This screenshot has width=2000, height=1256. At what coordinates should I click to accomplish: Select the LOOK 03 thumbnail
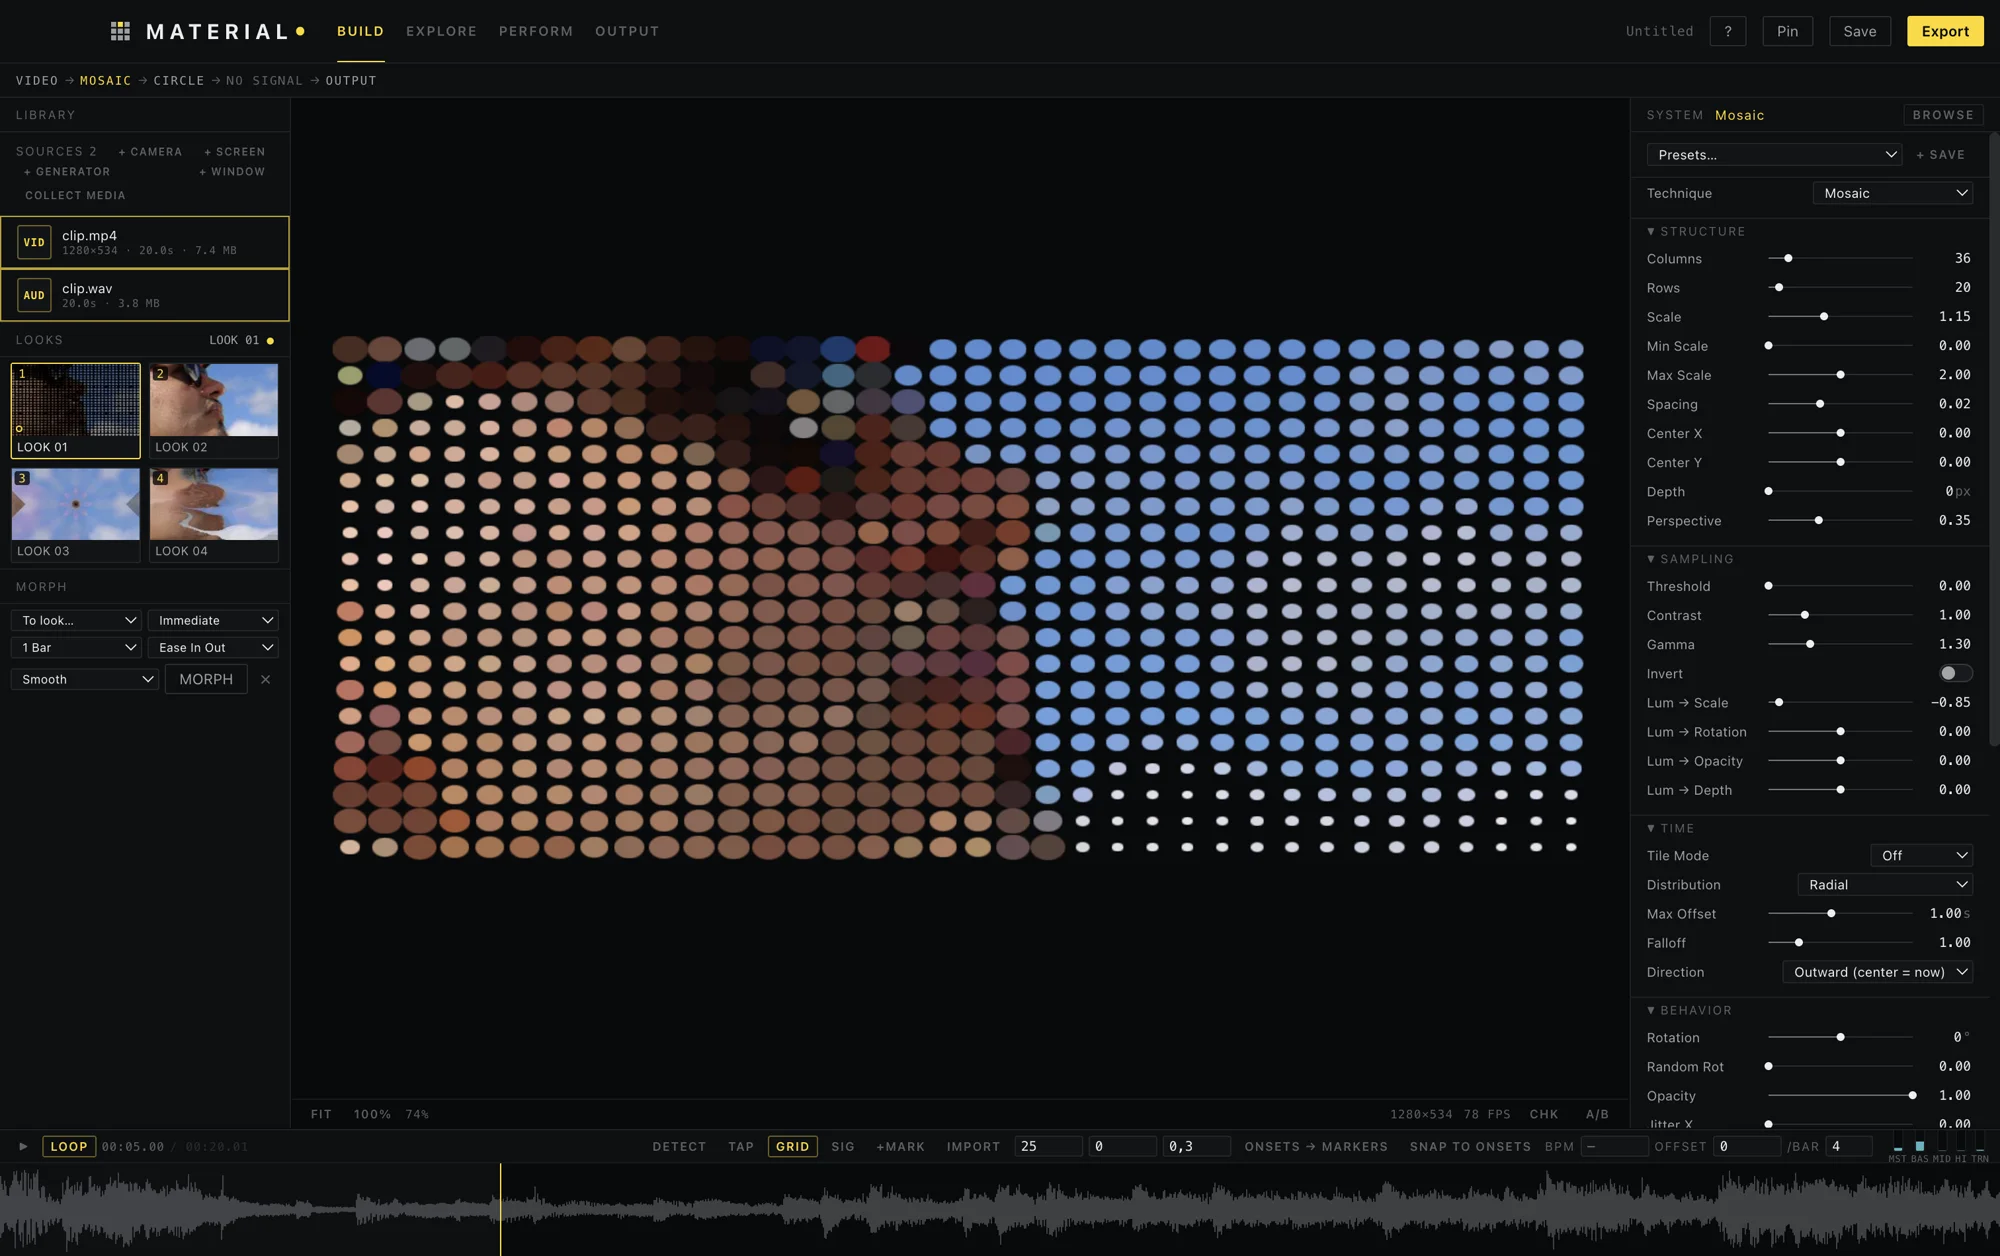[75, 514]
